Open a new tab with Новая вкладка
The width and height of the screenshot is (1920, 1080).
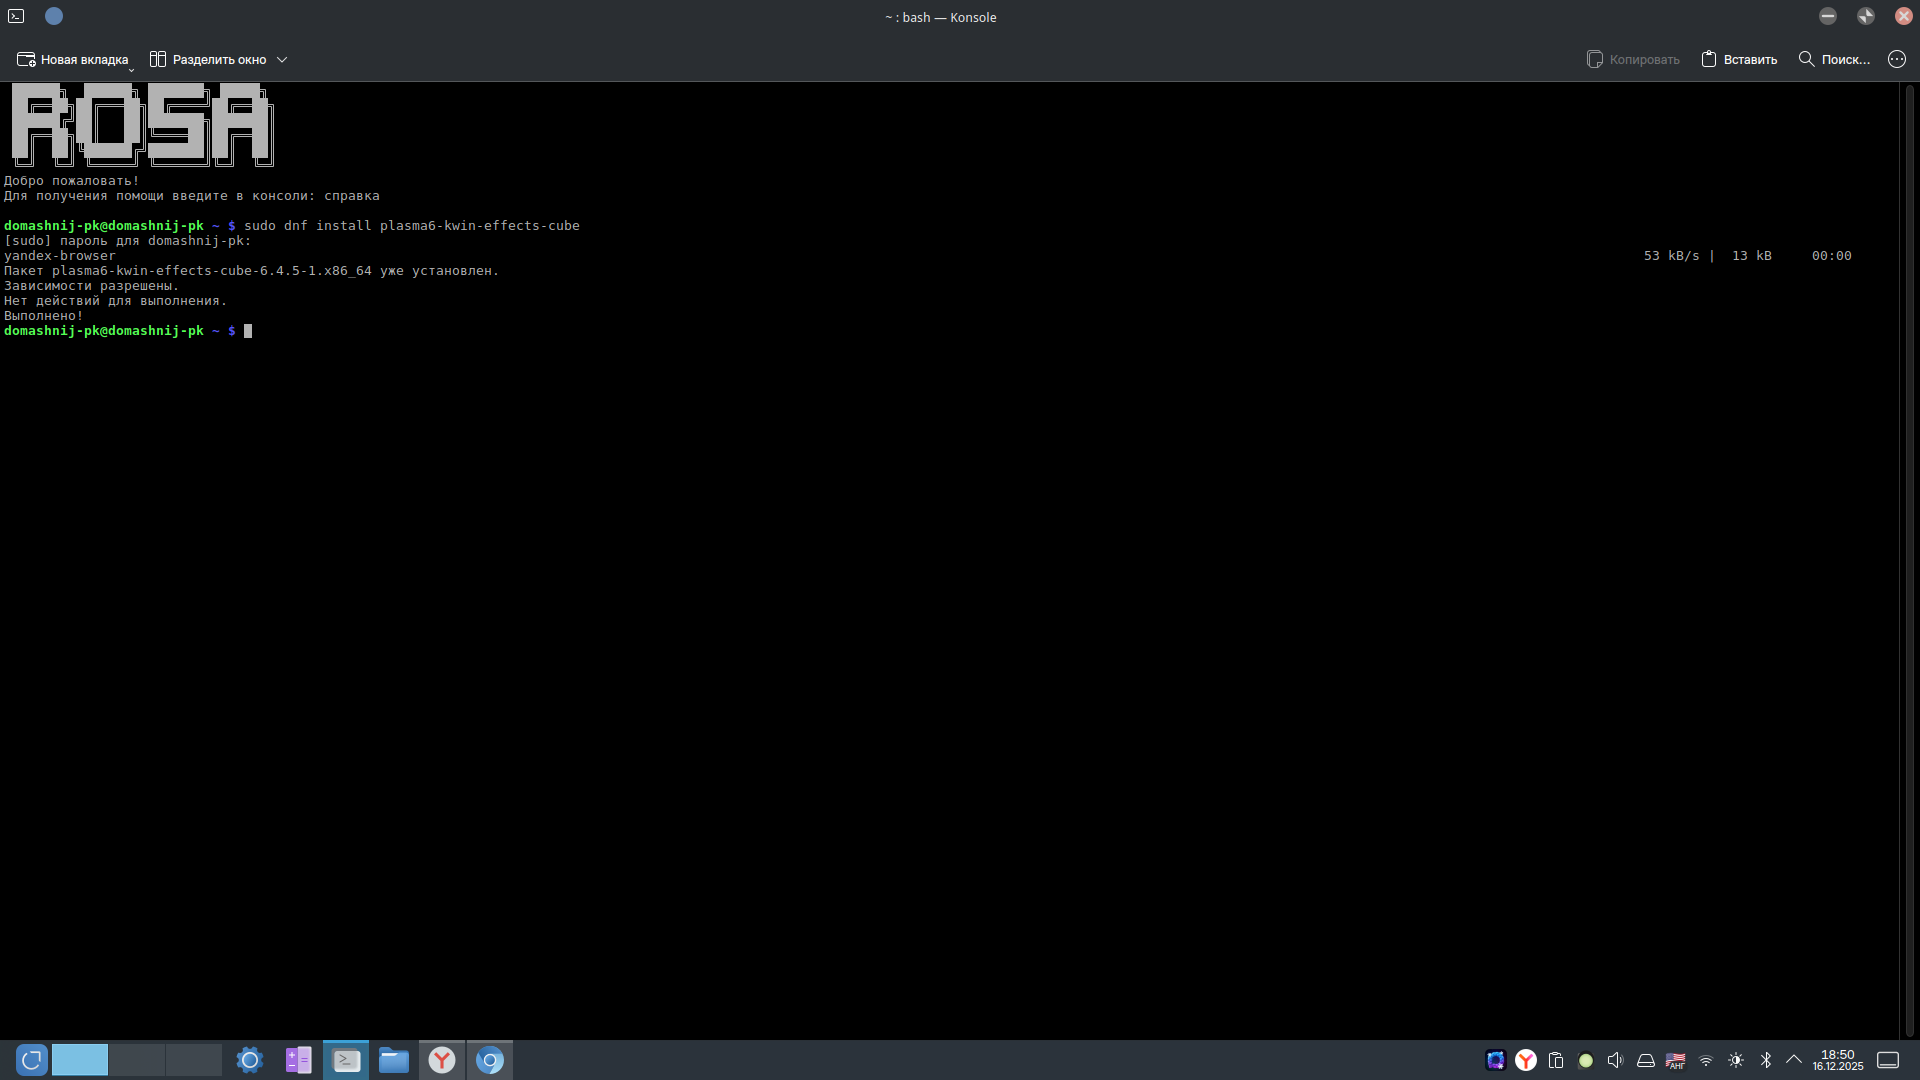click(72, 59)
